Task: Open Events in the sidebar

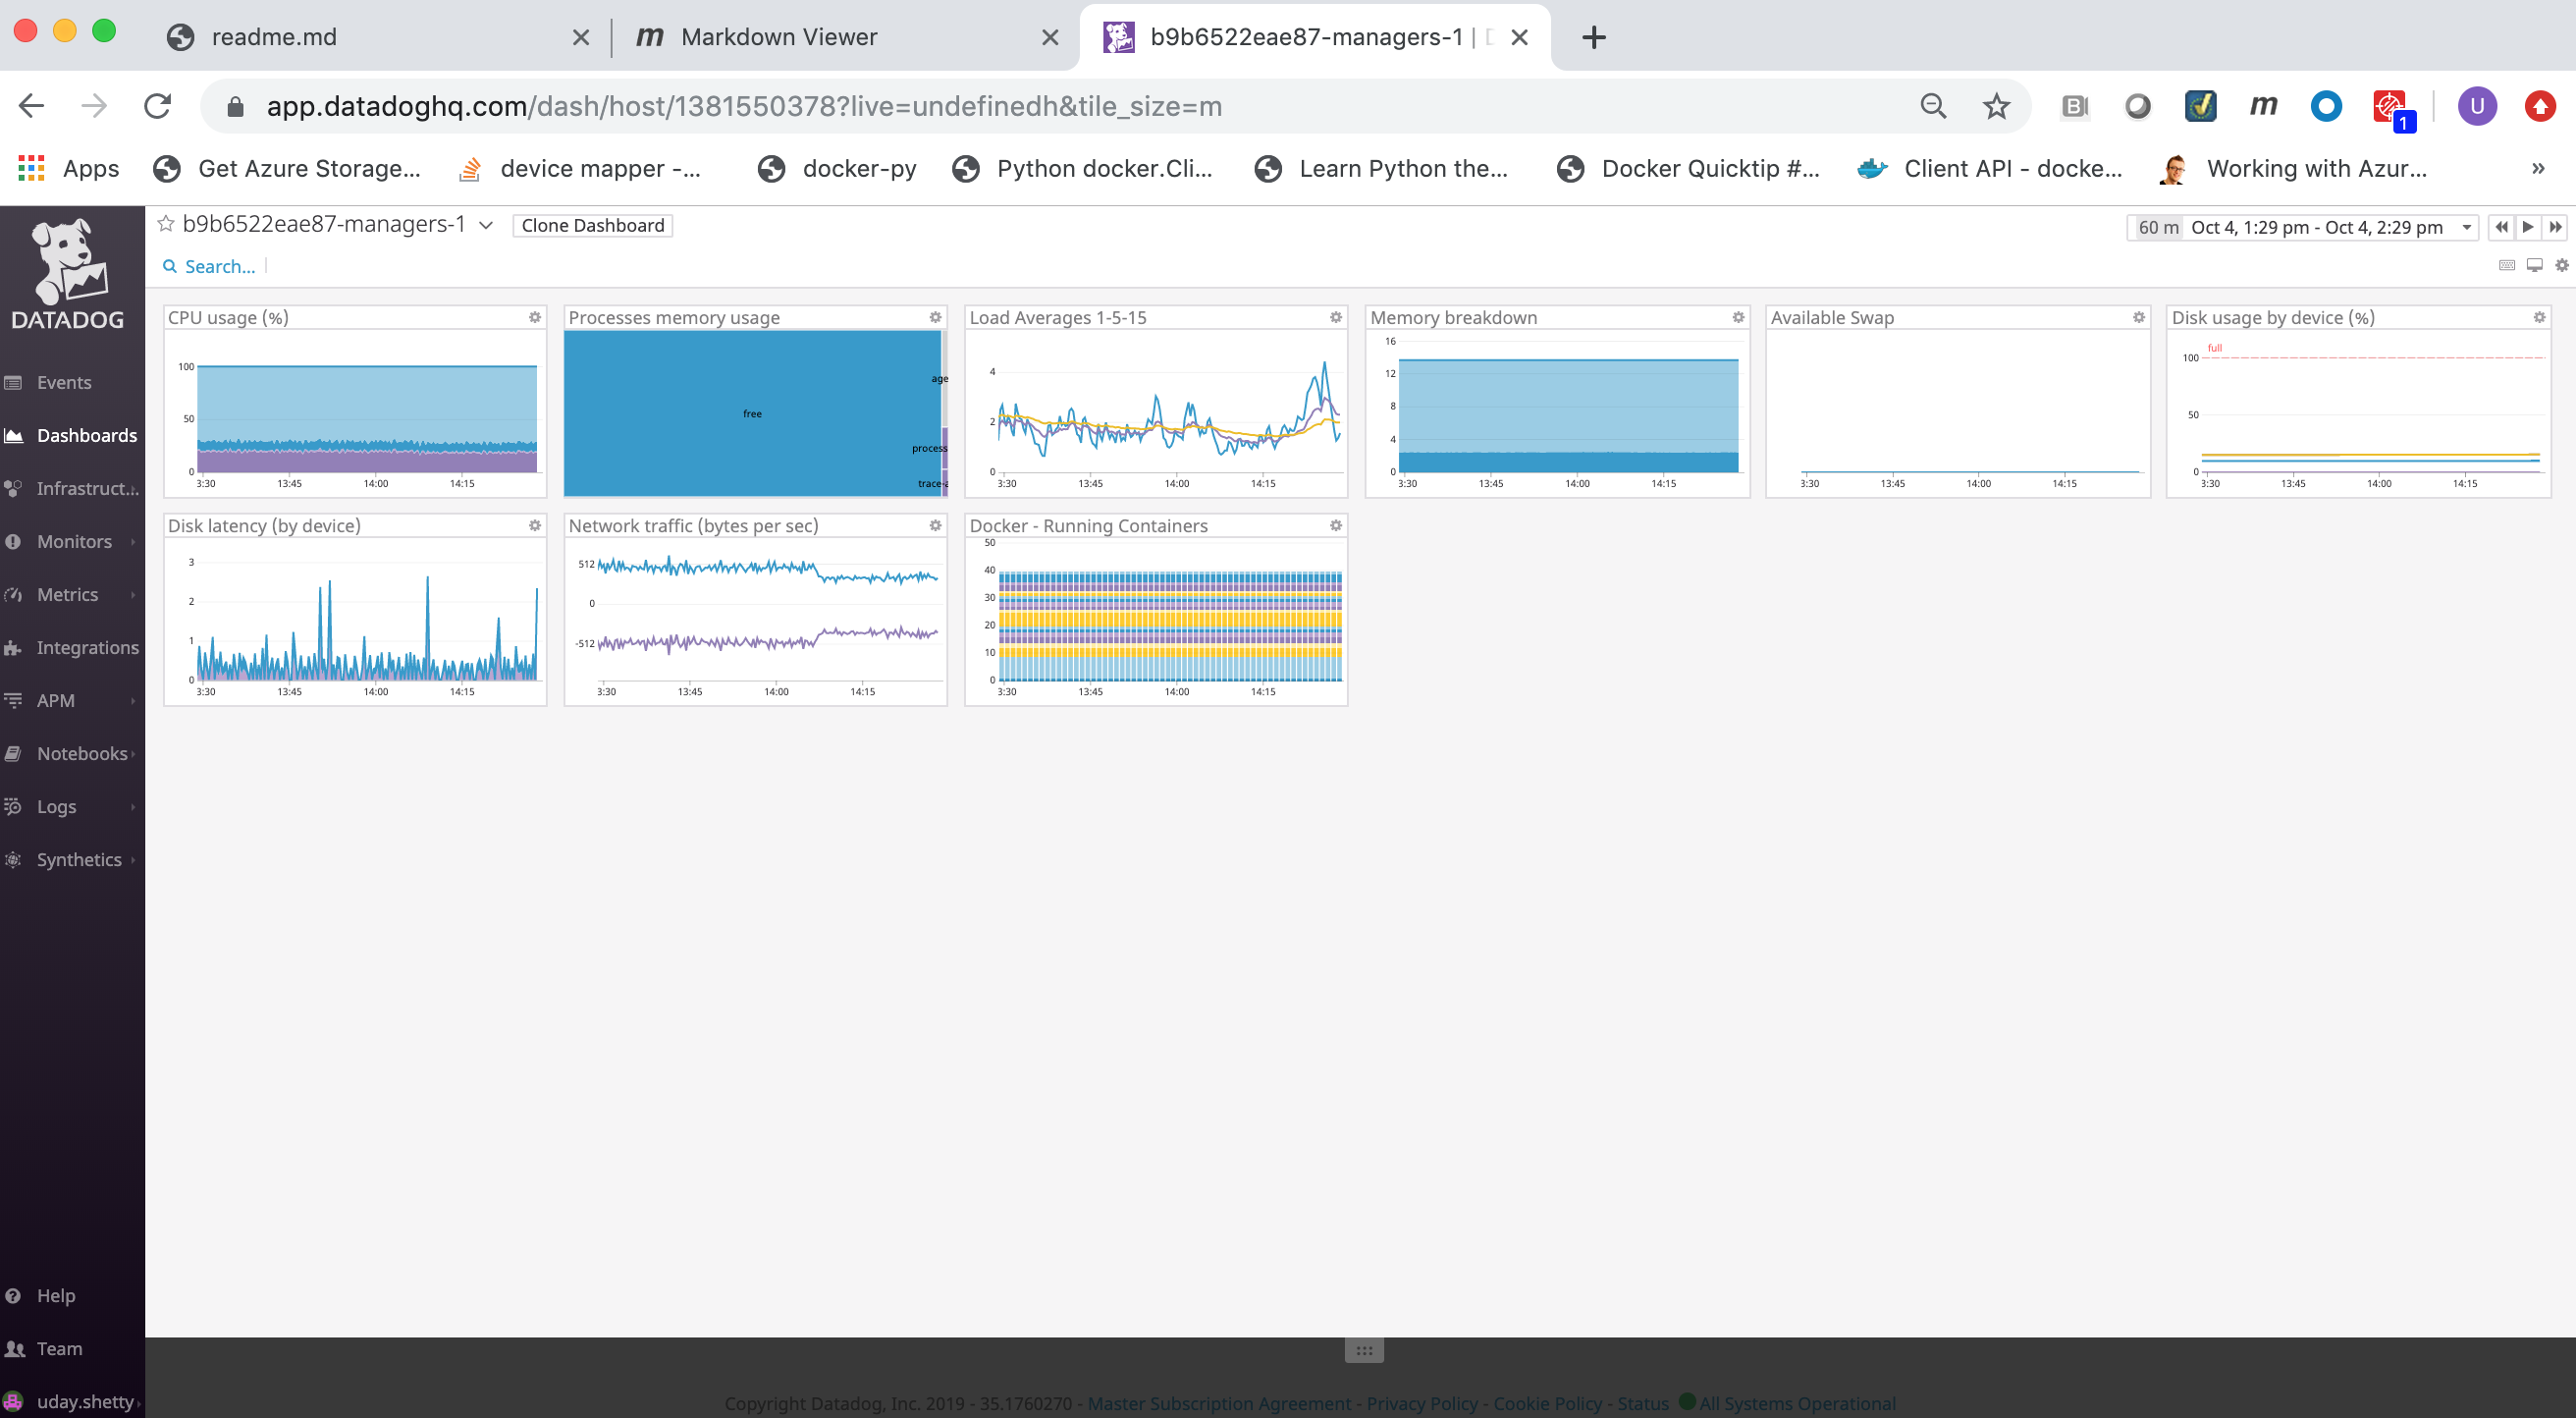Action: (x=64, y=382)
